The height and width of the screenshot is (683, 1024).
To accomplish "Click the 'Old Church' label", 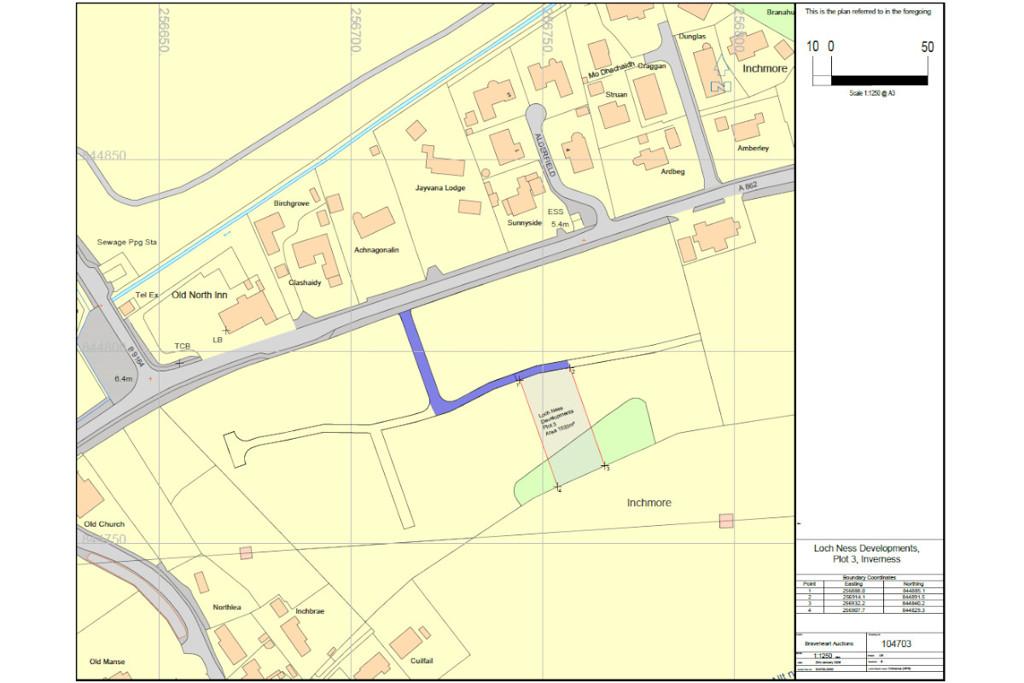I will click(x=104, y=524).
